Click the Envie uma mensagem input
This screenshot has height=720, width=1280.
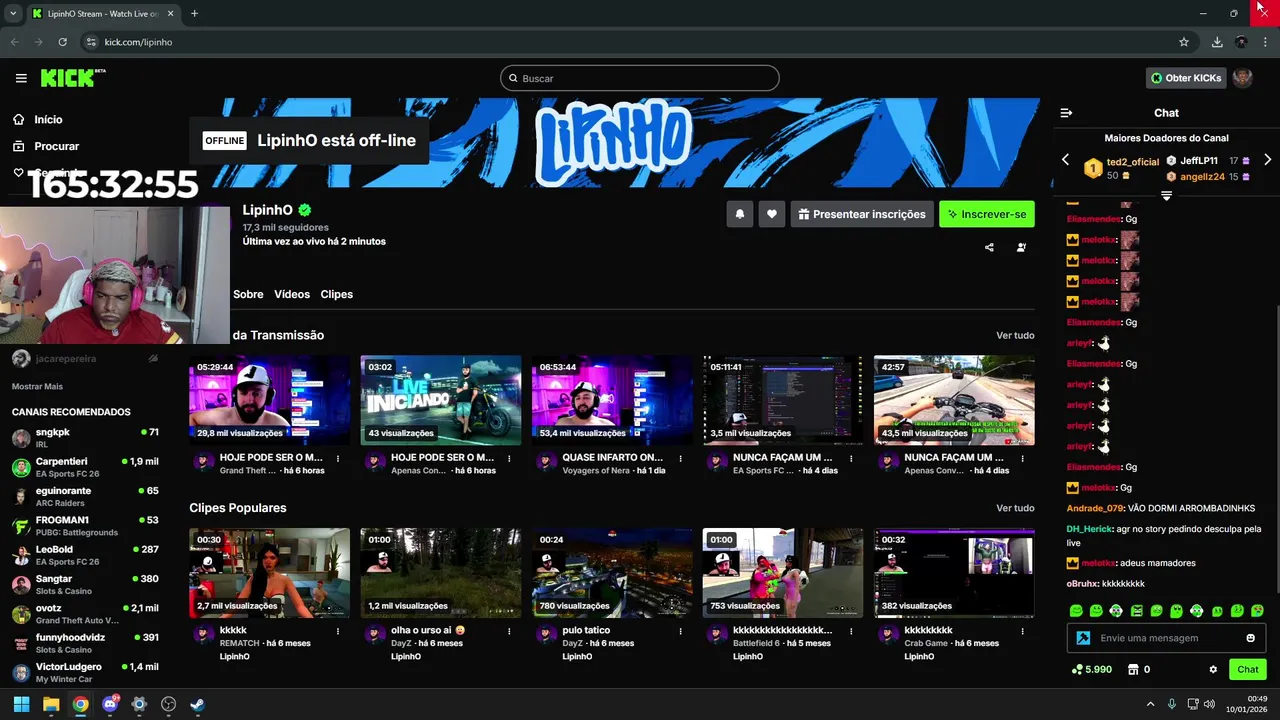(x=1166, y=638)
